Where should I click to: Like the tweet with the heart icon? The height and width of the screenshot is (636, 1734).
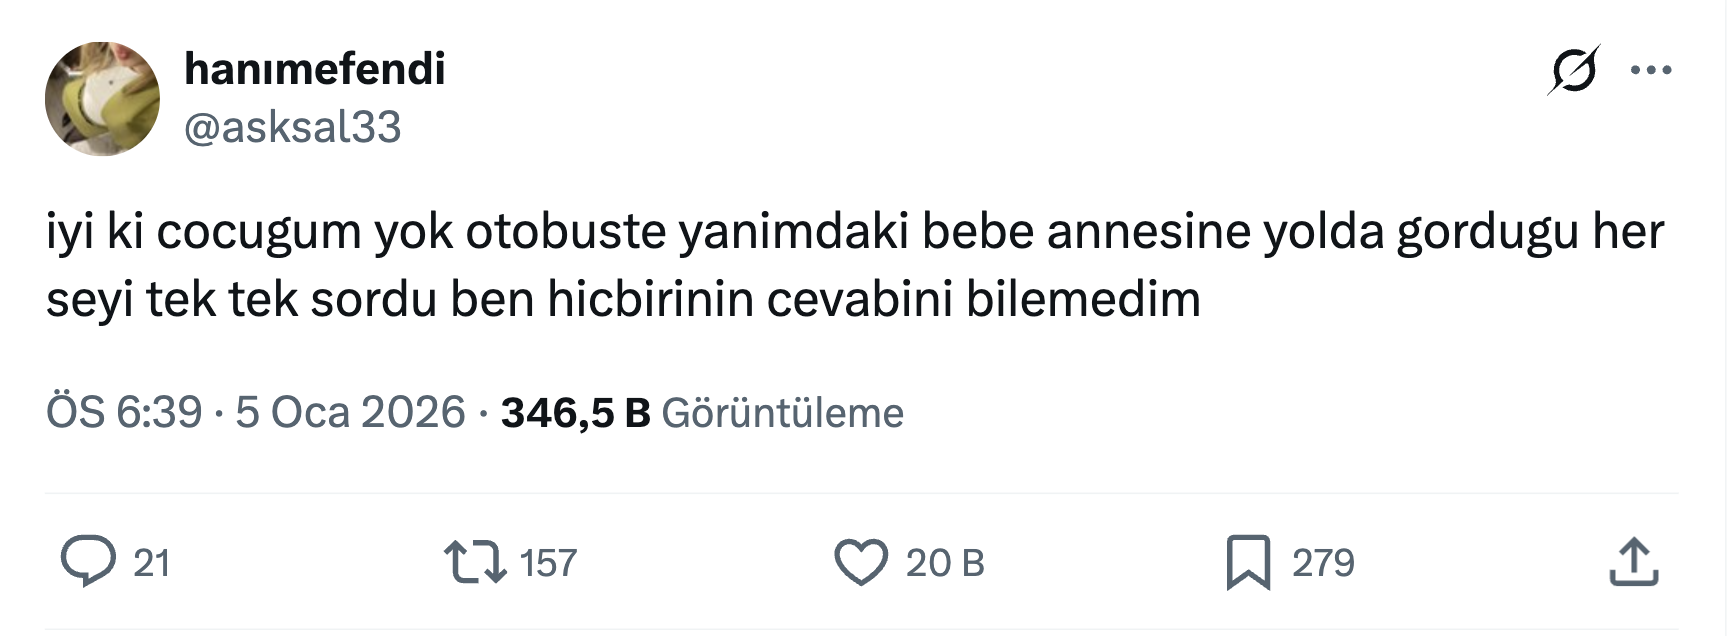(861, 562)
